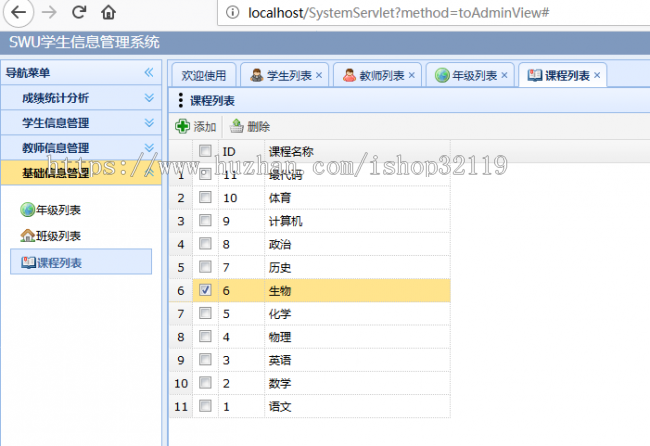Click the browser back arrow
The width and height of the screenshot is (650, 446).
tap(18, 12)
